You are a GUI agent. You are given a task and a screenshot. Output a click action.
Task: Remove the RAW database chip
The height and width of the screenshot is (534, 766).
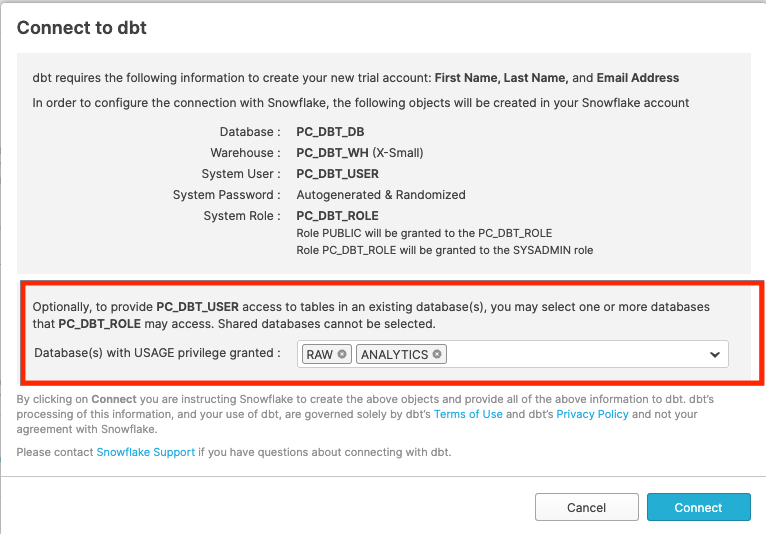342,354
